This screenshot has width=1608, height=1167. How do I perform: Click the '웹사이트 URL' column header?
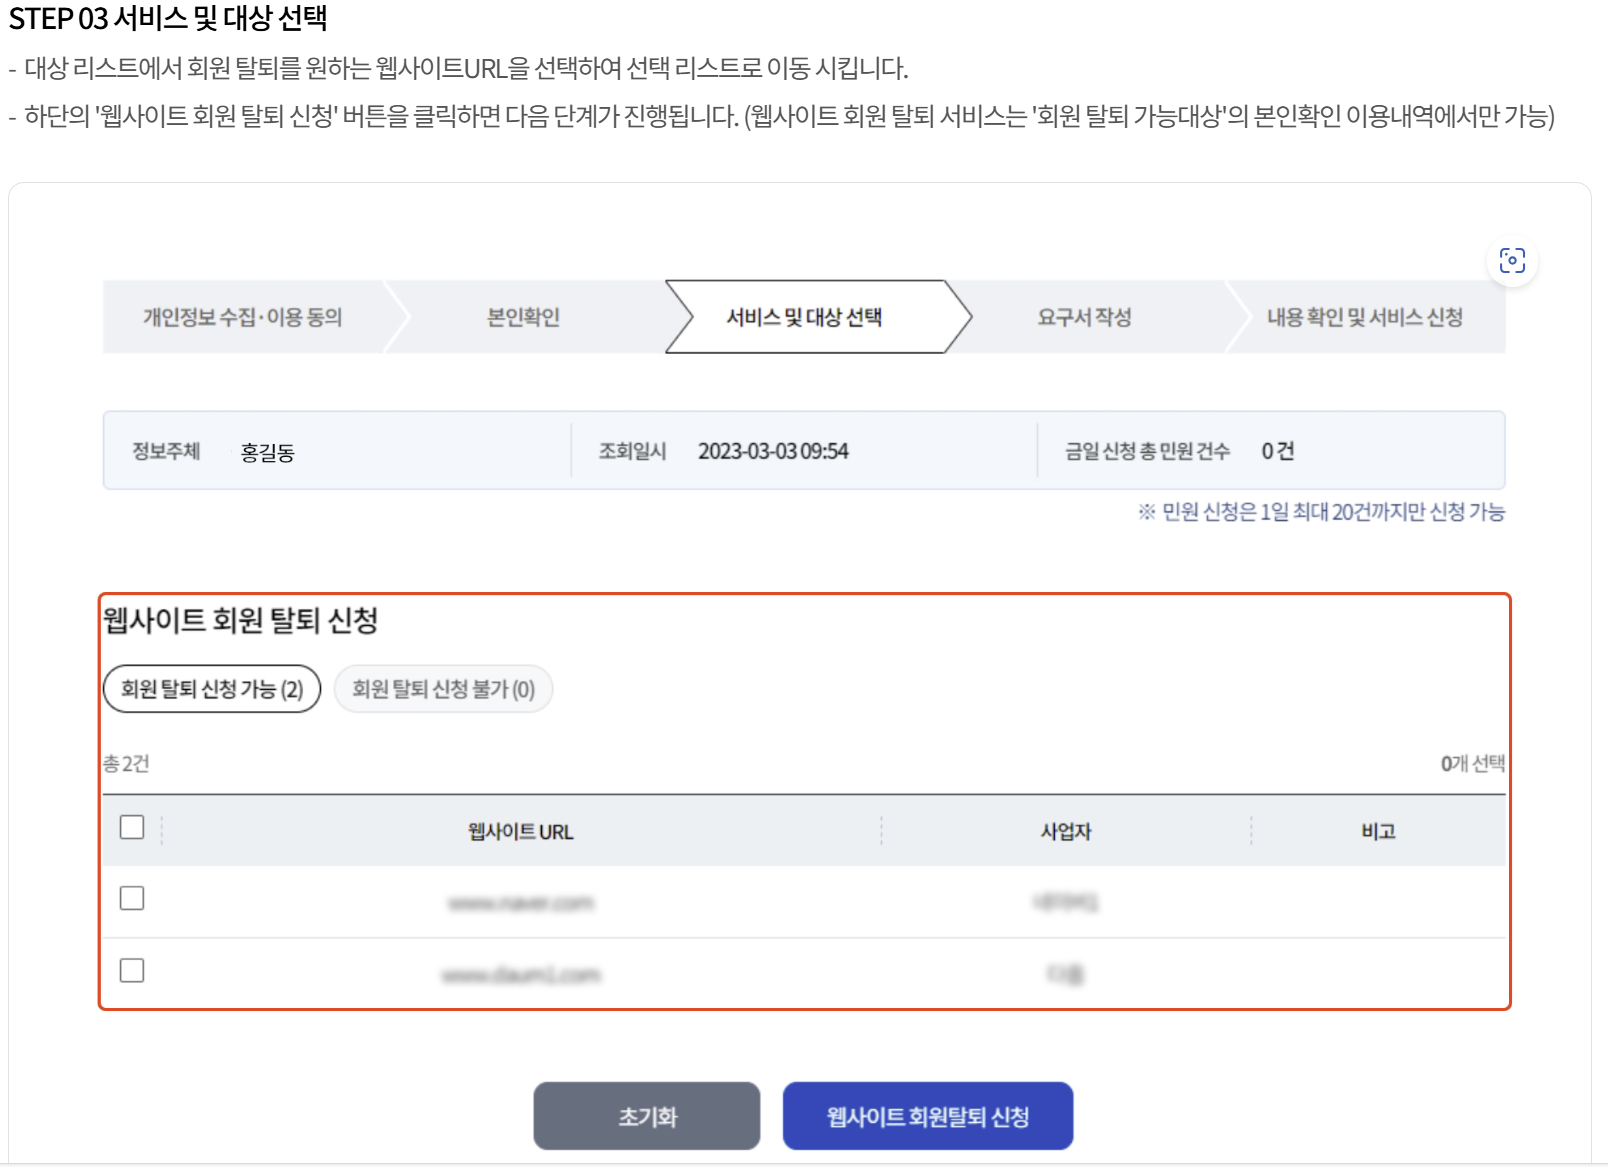click(521, 828)
